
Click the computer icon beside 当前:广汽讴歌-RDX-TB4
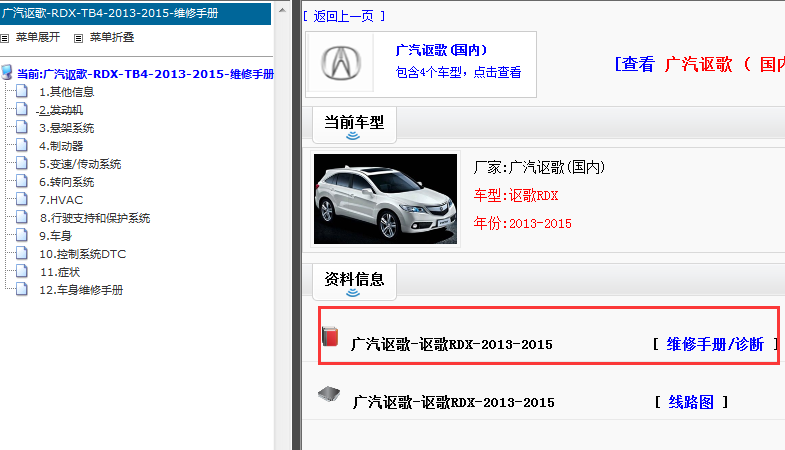tap(7, 72)
